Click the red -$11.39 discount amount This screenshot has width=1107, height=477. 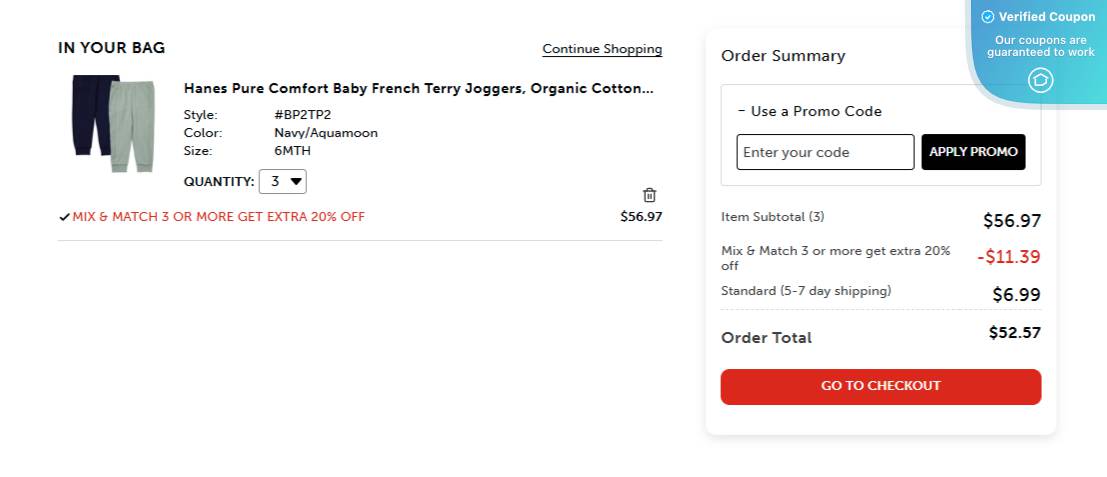(1008, 257)
